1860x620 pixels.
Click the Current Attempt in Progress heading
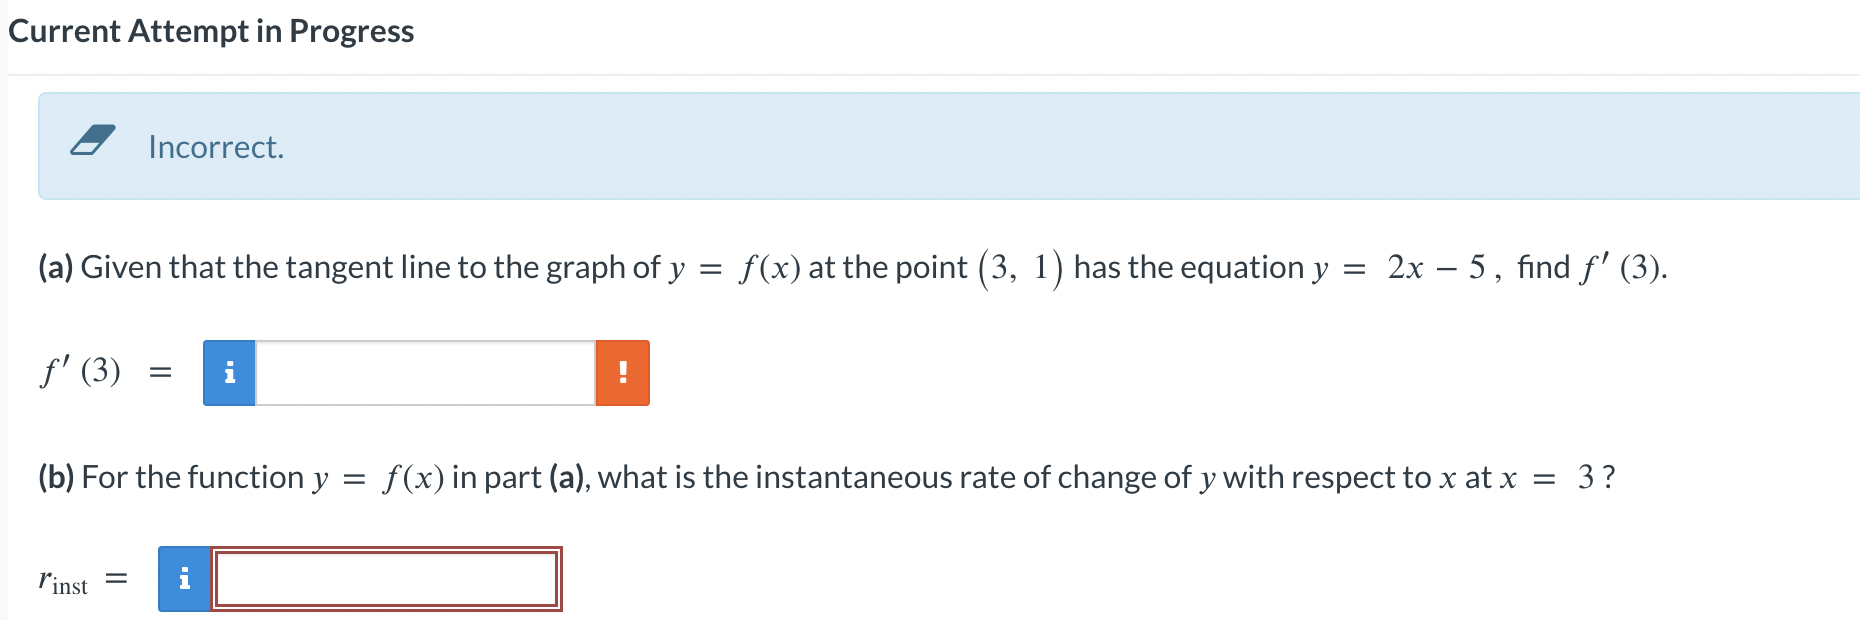210,30
